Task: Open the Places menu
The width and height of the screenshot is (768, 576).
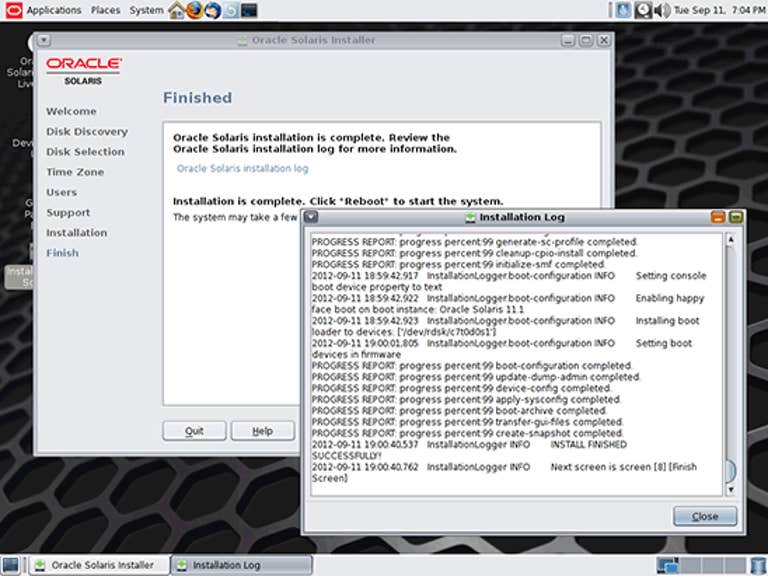Action: pos(105,10)
